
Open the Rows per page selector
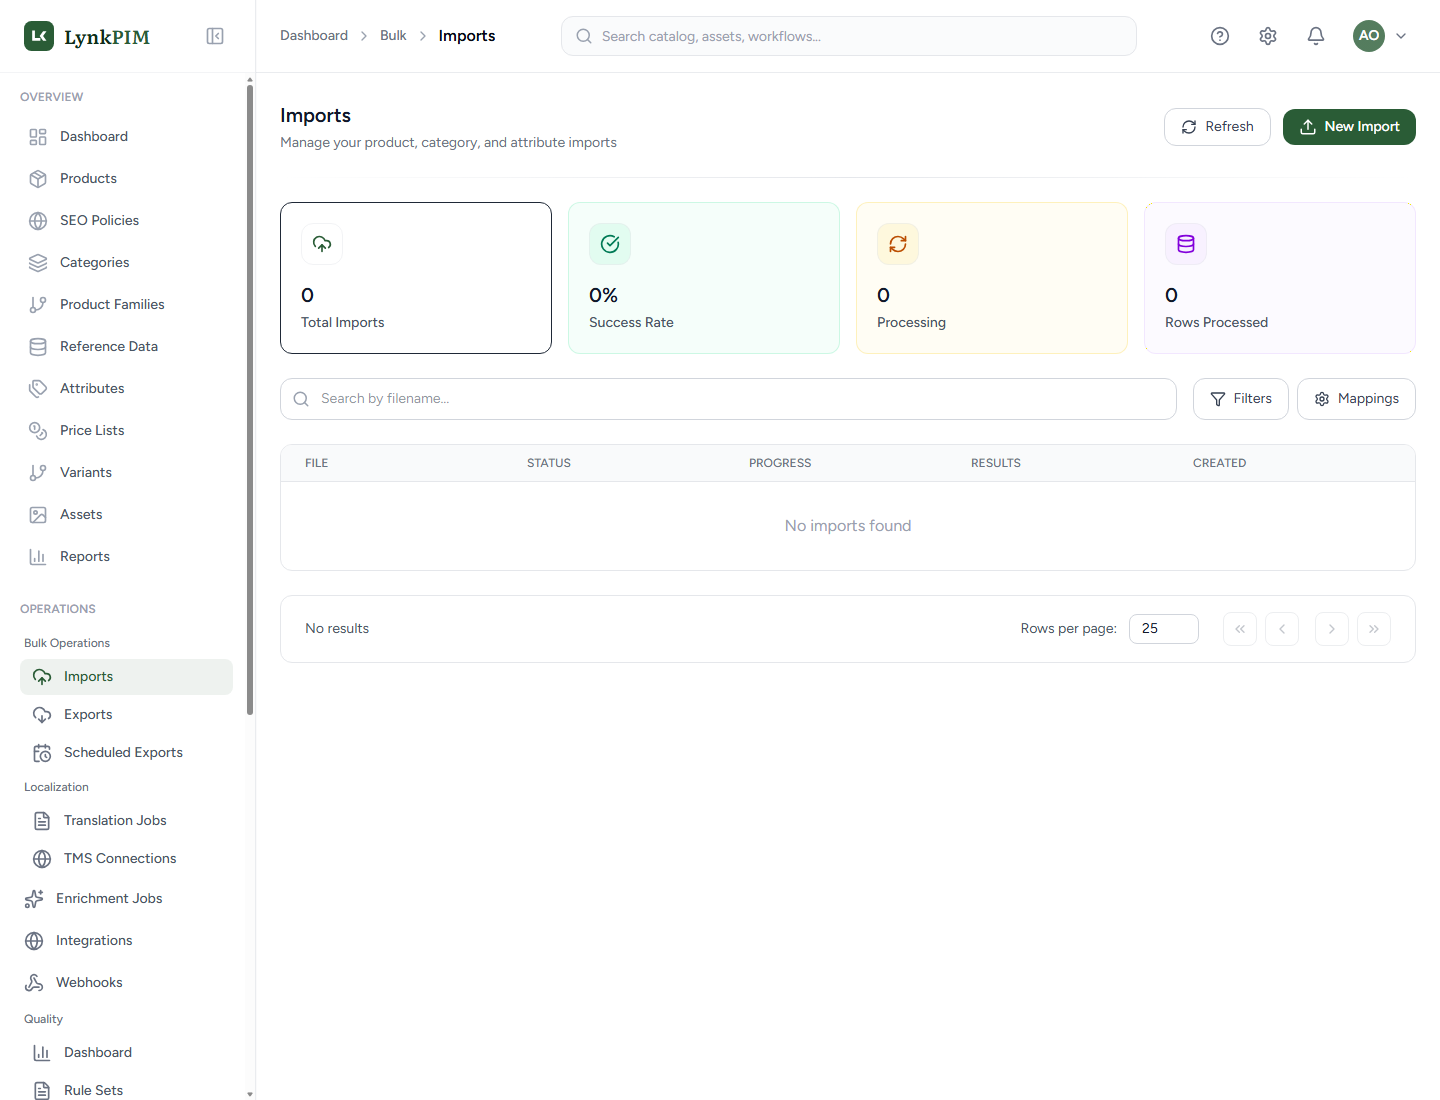[x=1164, y=629]
